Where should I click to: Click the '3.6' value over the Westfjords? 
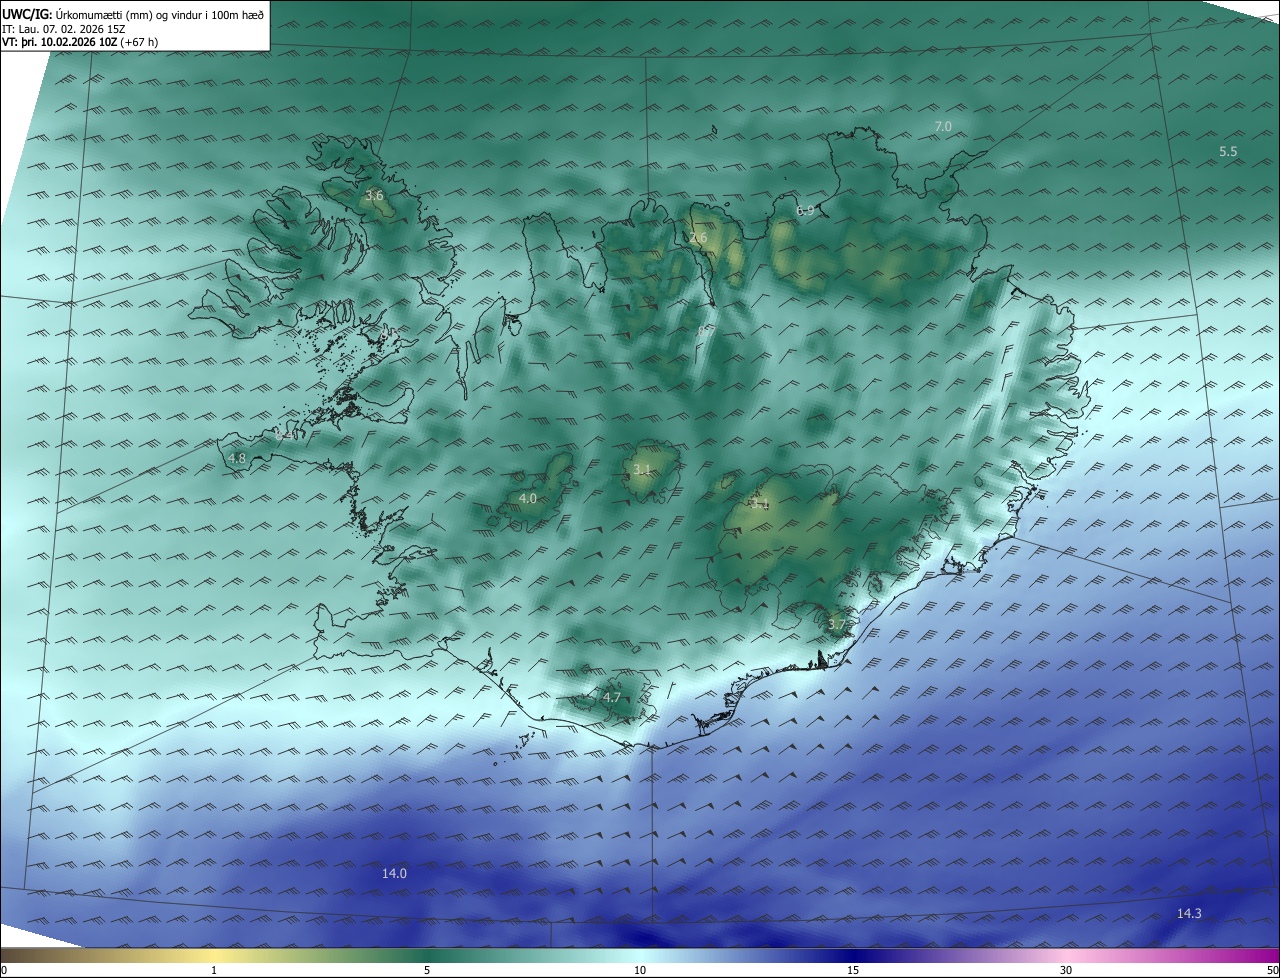coord(374,195)
